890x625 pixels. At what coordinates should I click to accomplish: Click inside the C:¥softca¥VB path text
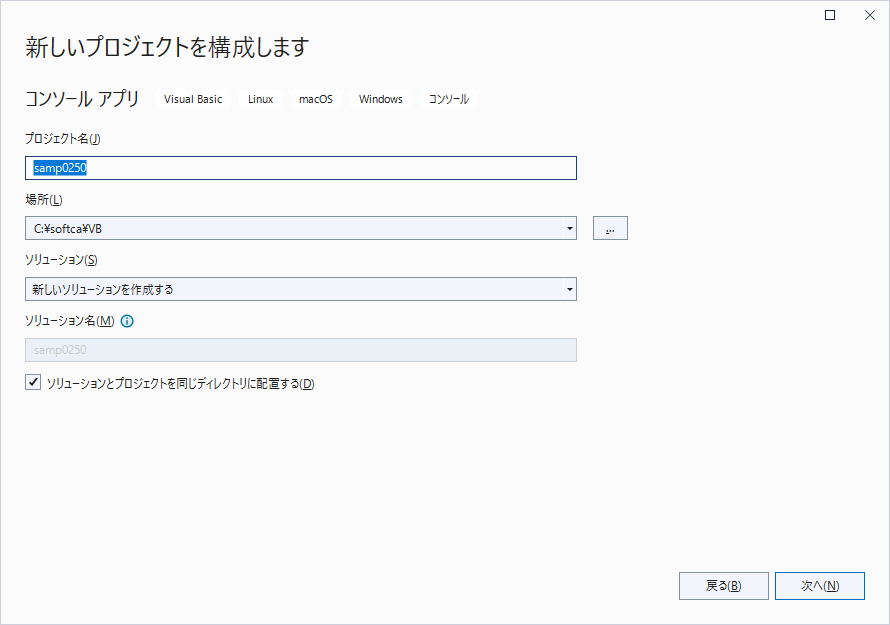(x=68, y=229)
